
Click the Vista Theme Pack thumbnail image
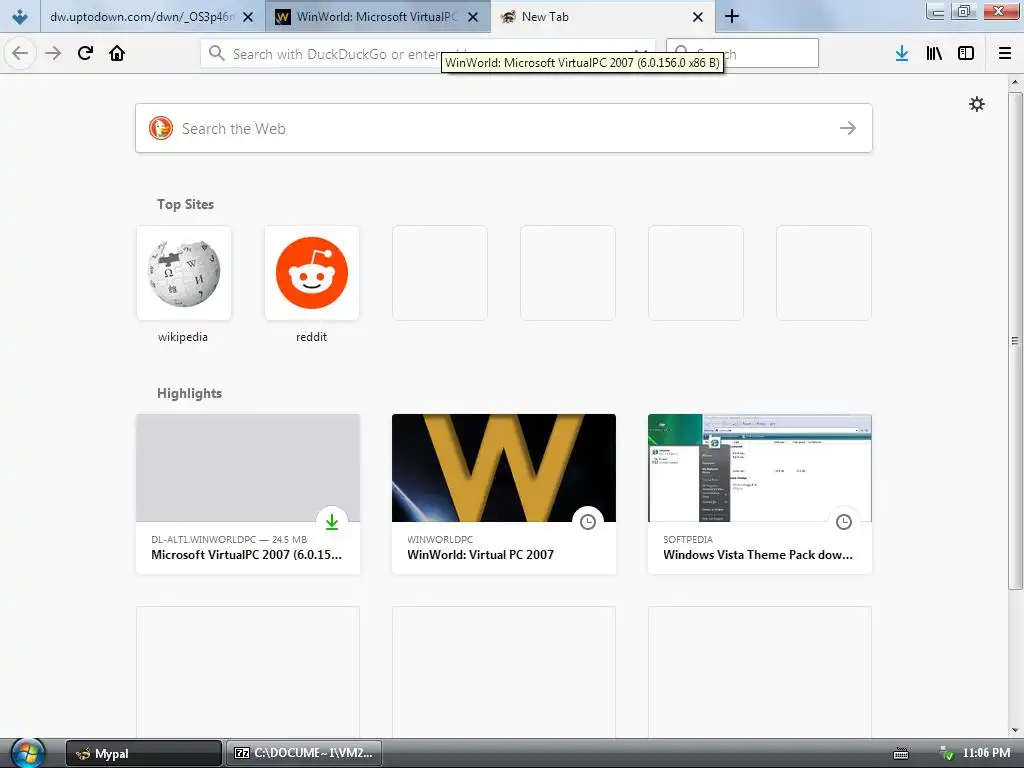[760, 468]
